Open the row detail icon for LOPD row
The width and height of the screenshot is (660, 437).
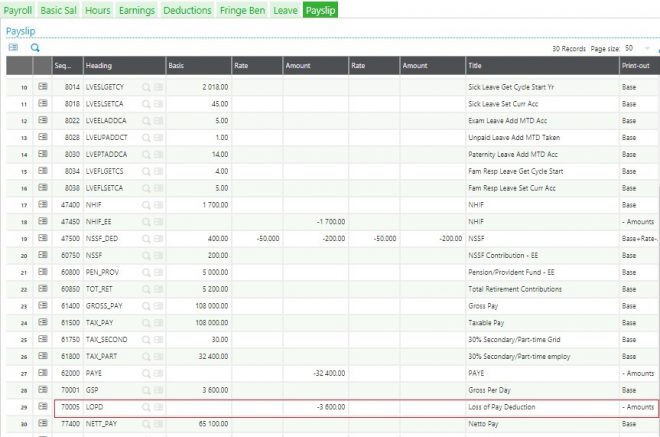43,408
